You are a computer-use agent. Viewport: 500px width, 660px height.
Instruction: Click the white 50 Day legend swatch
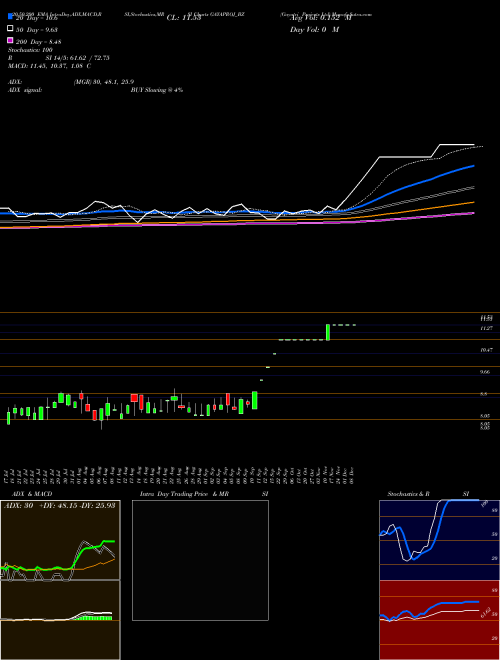(x=10, y=29)
